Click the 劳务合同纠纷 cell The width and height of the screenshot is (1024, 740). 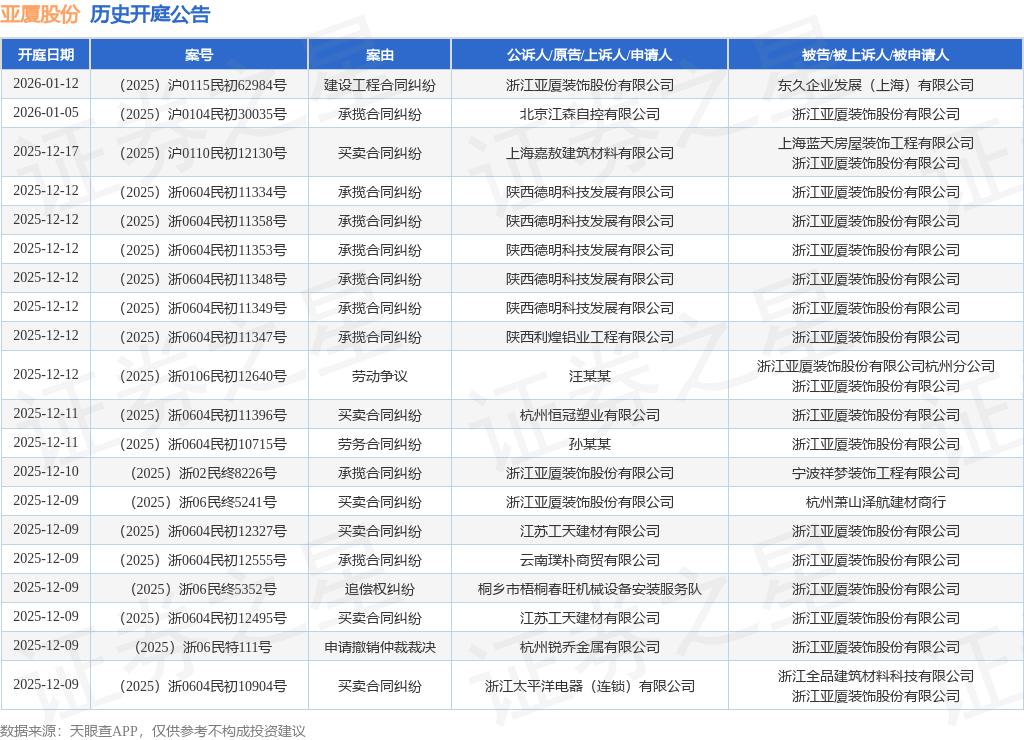click(379, 445)
